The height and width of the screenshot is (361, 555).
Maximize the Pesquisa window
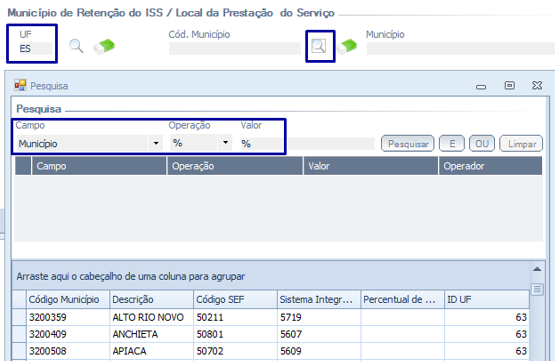(509, 85)
